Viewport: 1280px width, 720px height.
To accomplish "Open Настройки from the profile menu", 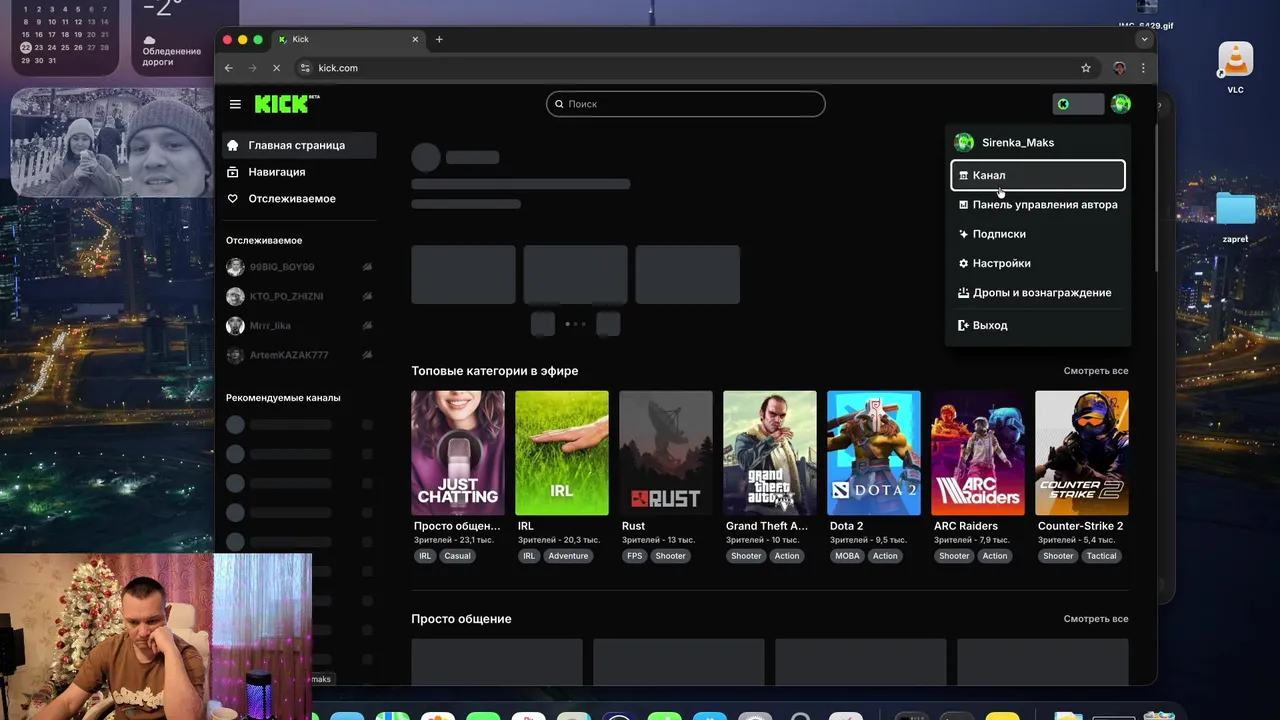I will tap(1038, 263).
